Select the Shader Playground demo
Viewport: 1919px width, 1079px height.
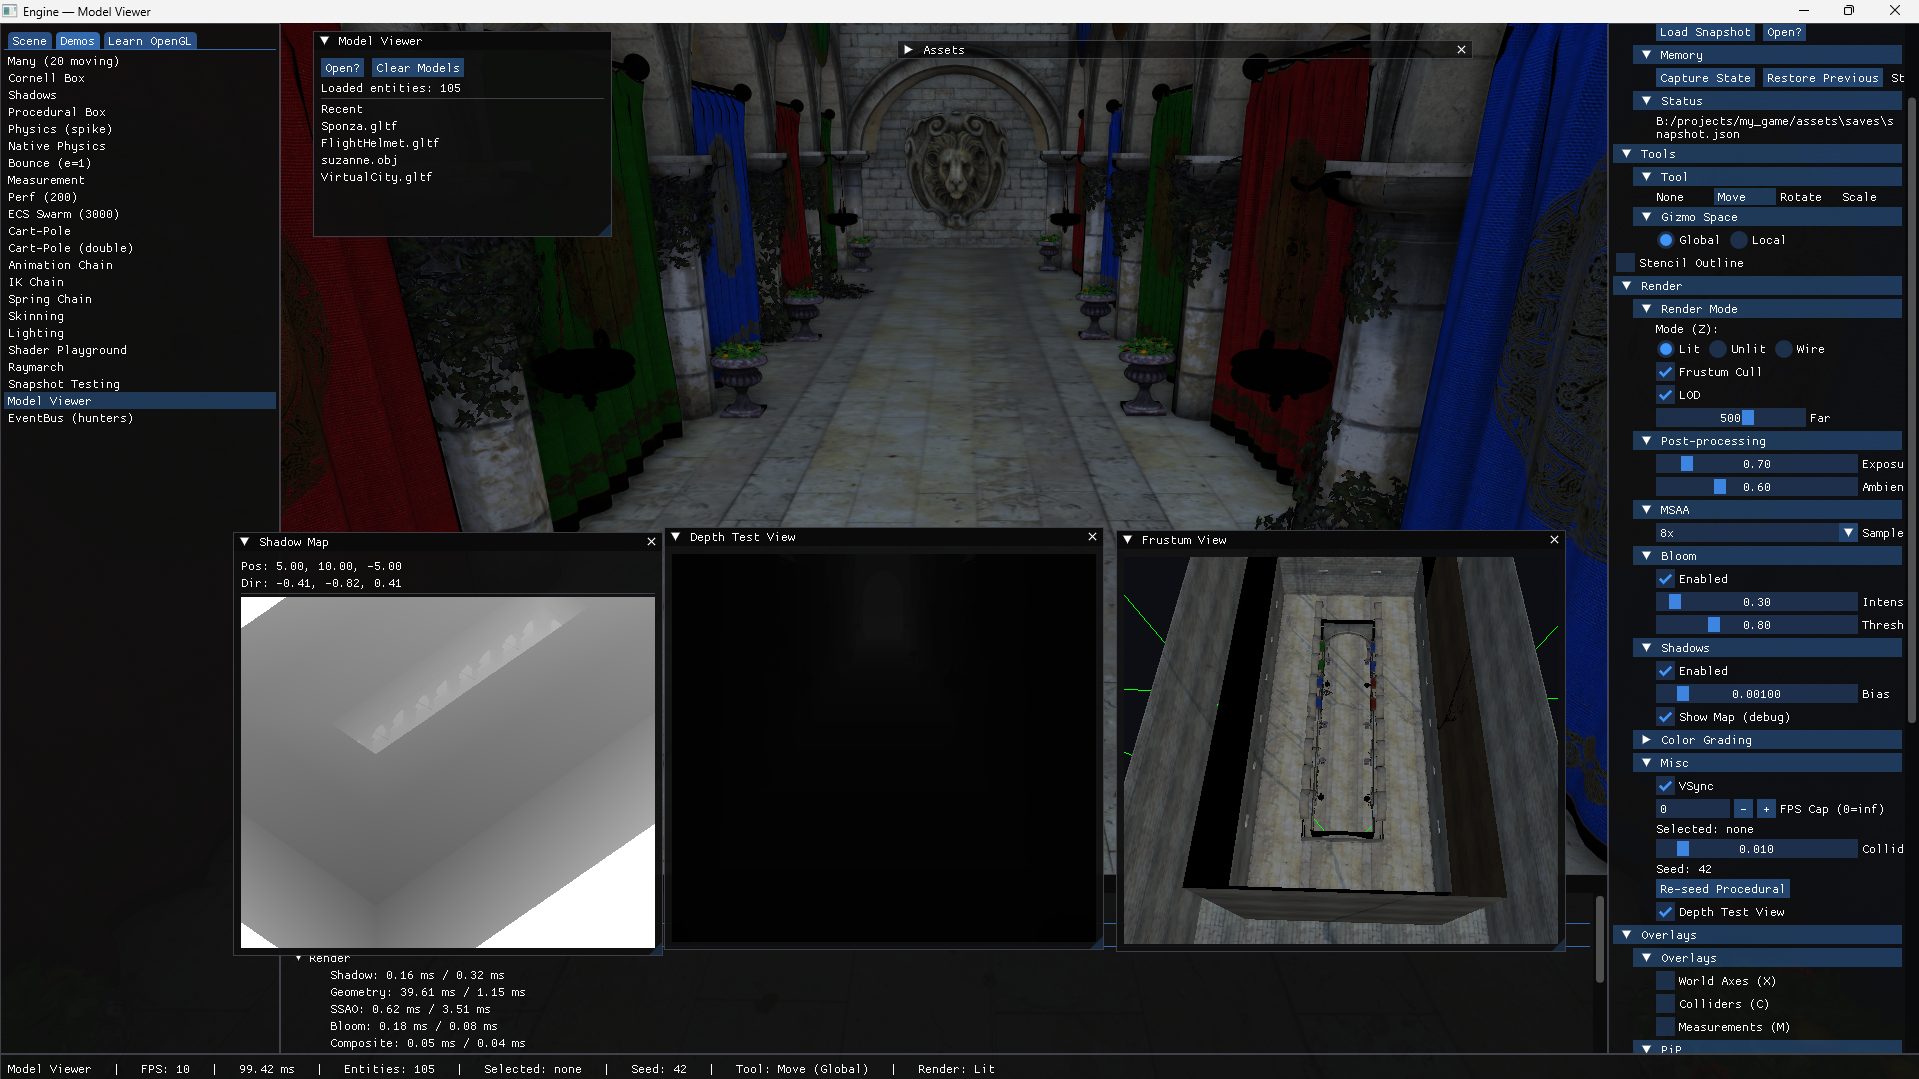pos(139,350)
